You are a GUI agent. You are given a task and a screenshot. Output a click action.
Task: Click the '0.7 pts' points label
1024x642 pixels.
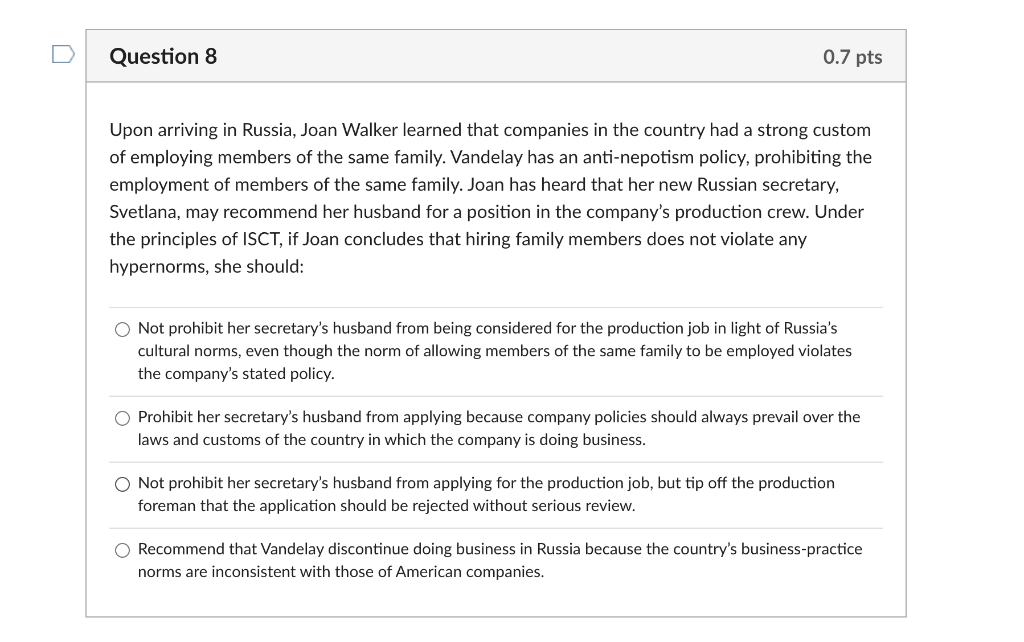click(x=852, y=57)
